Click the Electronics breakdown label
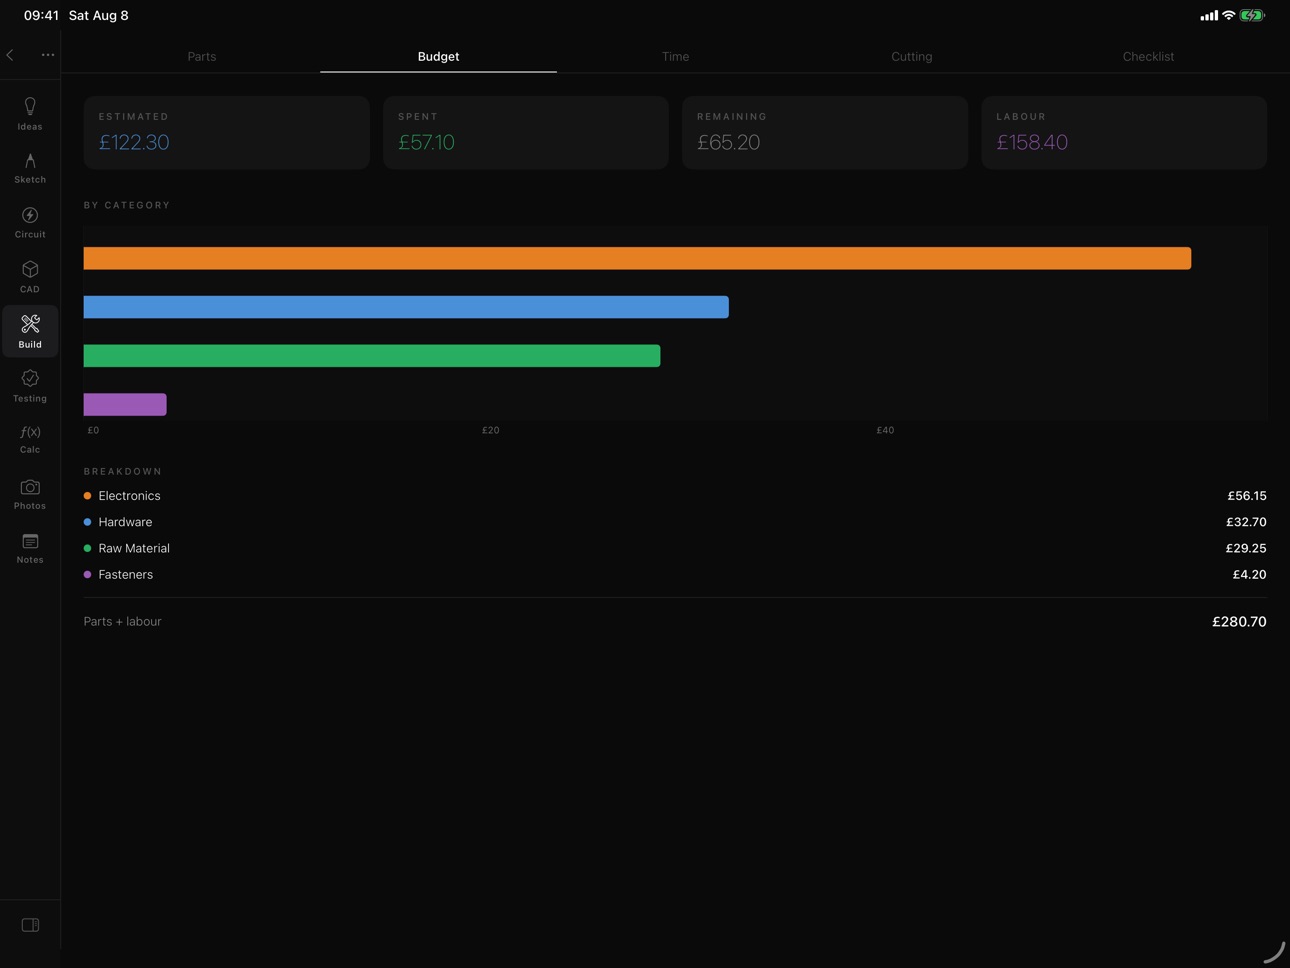The width and height of the screenshot is (1290, 968). pyautogui.click(x=129, y=496)
